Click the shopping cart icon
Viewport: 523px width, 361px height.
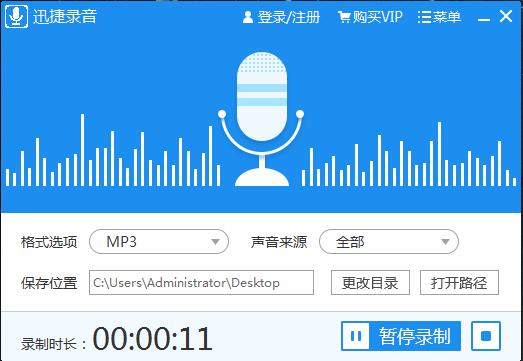344,17
